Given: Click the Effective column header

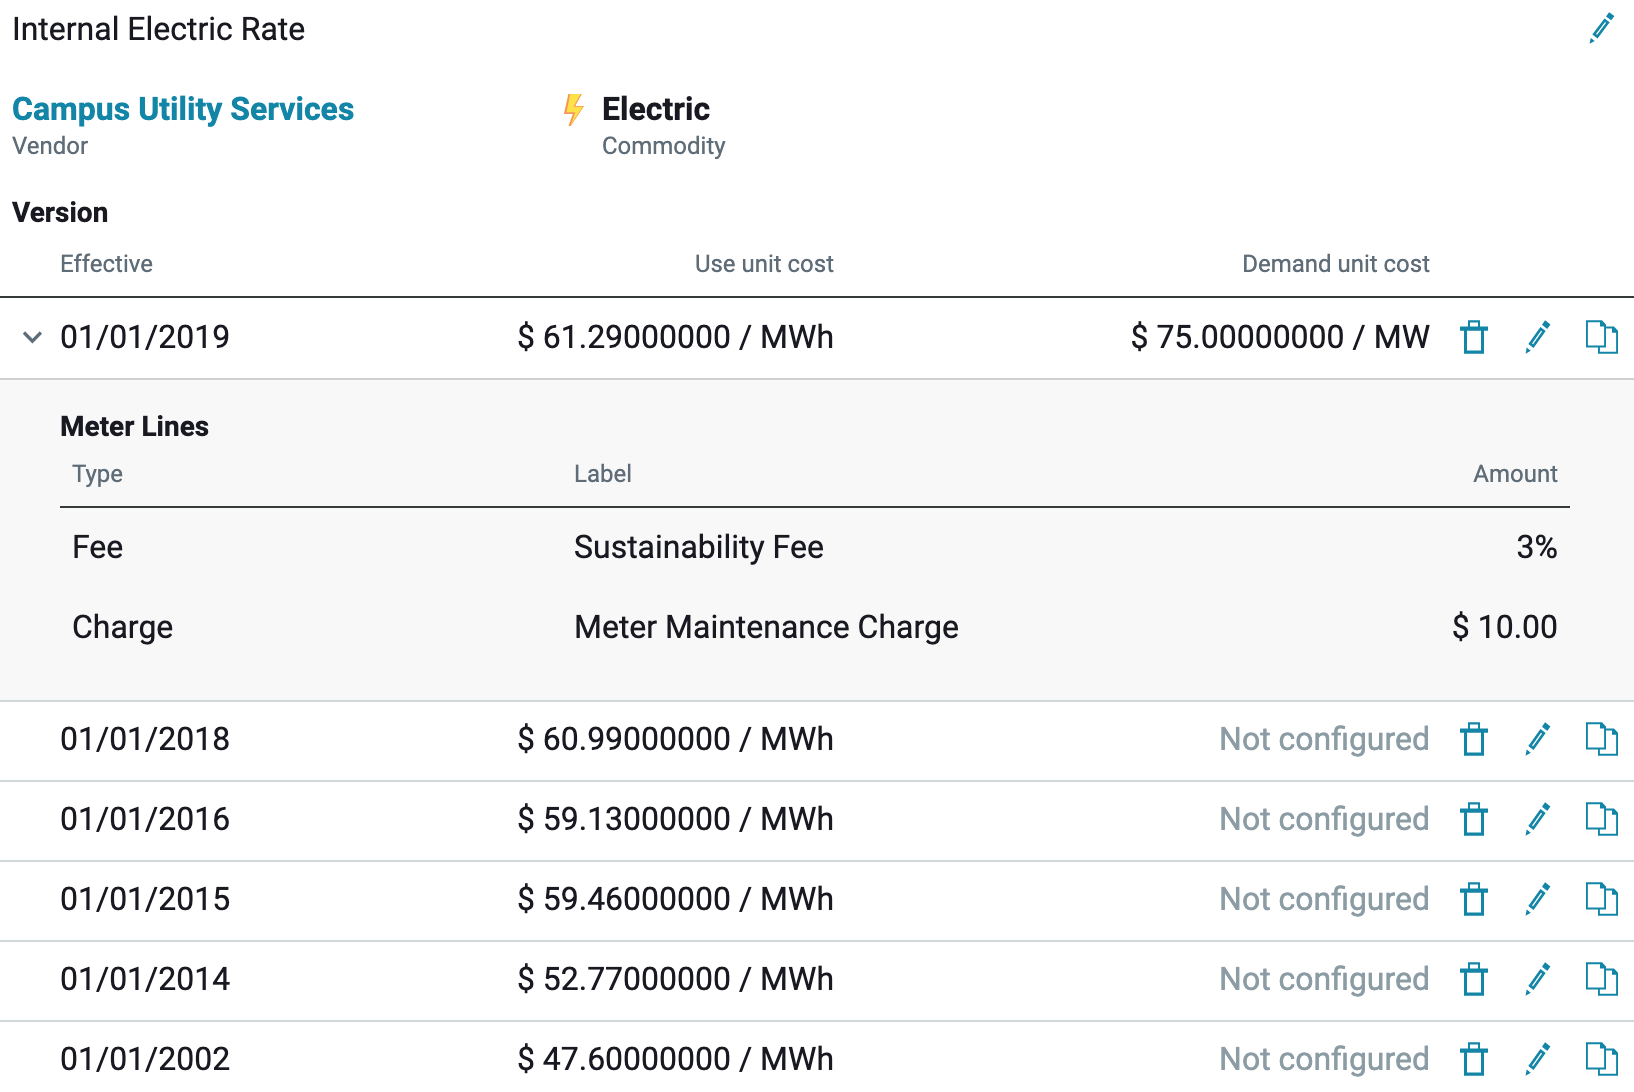Looking at the screenshot, I should pyautogui.click(x=106, y=263).
